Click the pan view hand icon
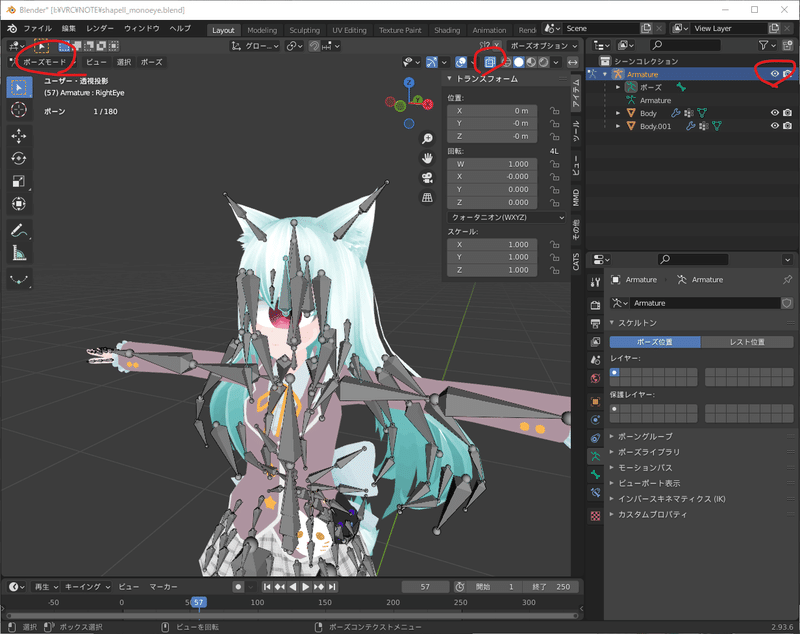Image resolution: width=800 pixels, height=634 pixels. coord(427,158)
